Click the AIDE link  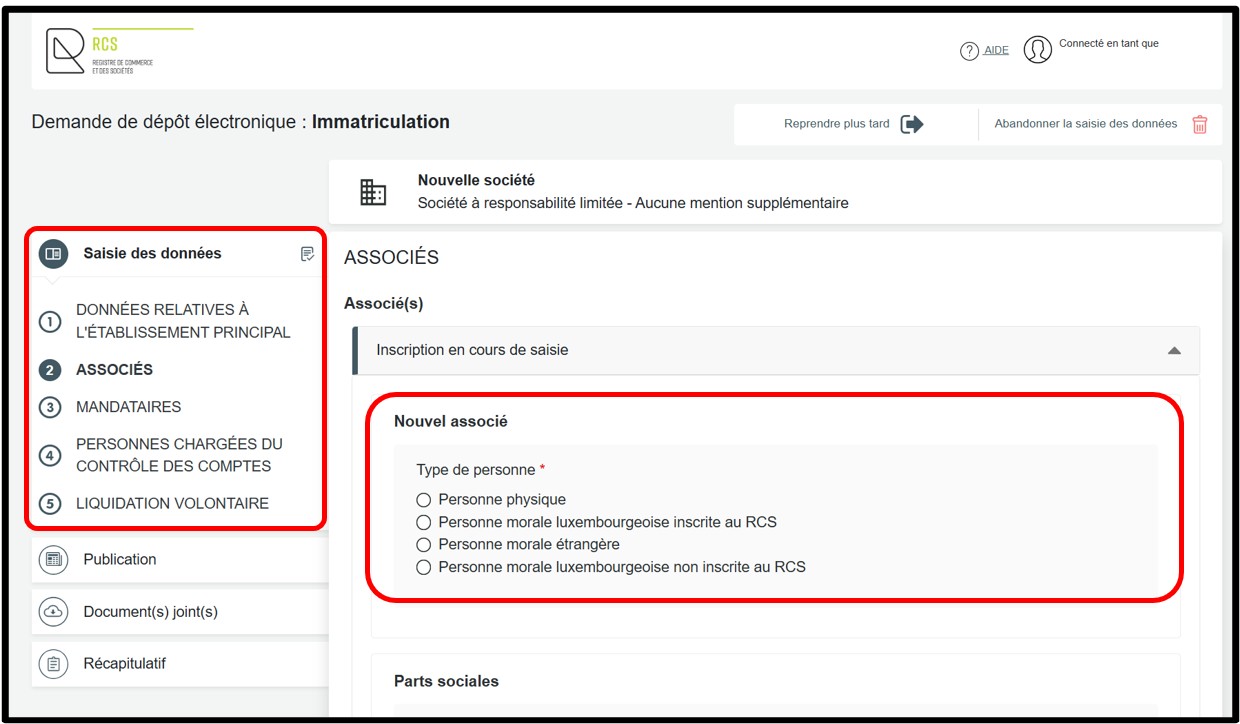pyautogui.click(x=996, y=50)
